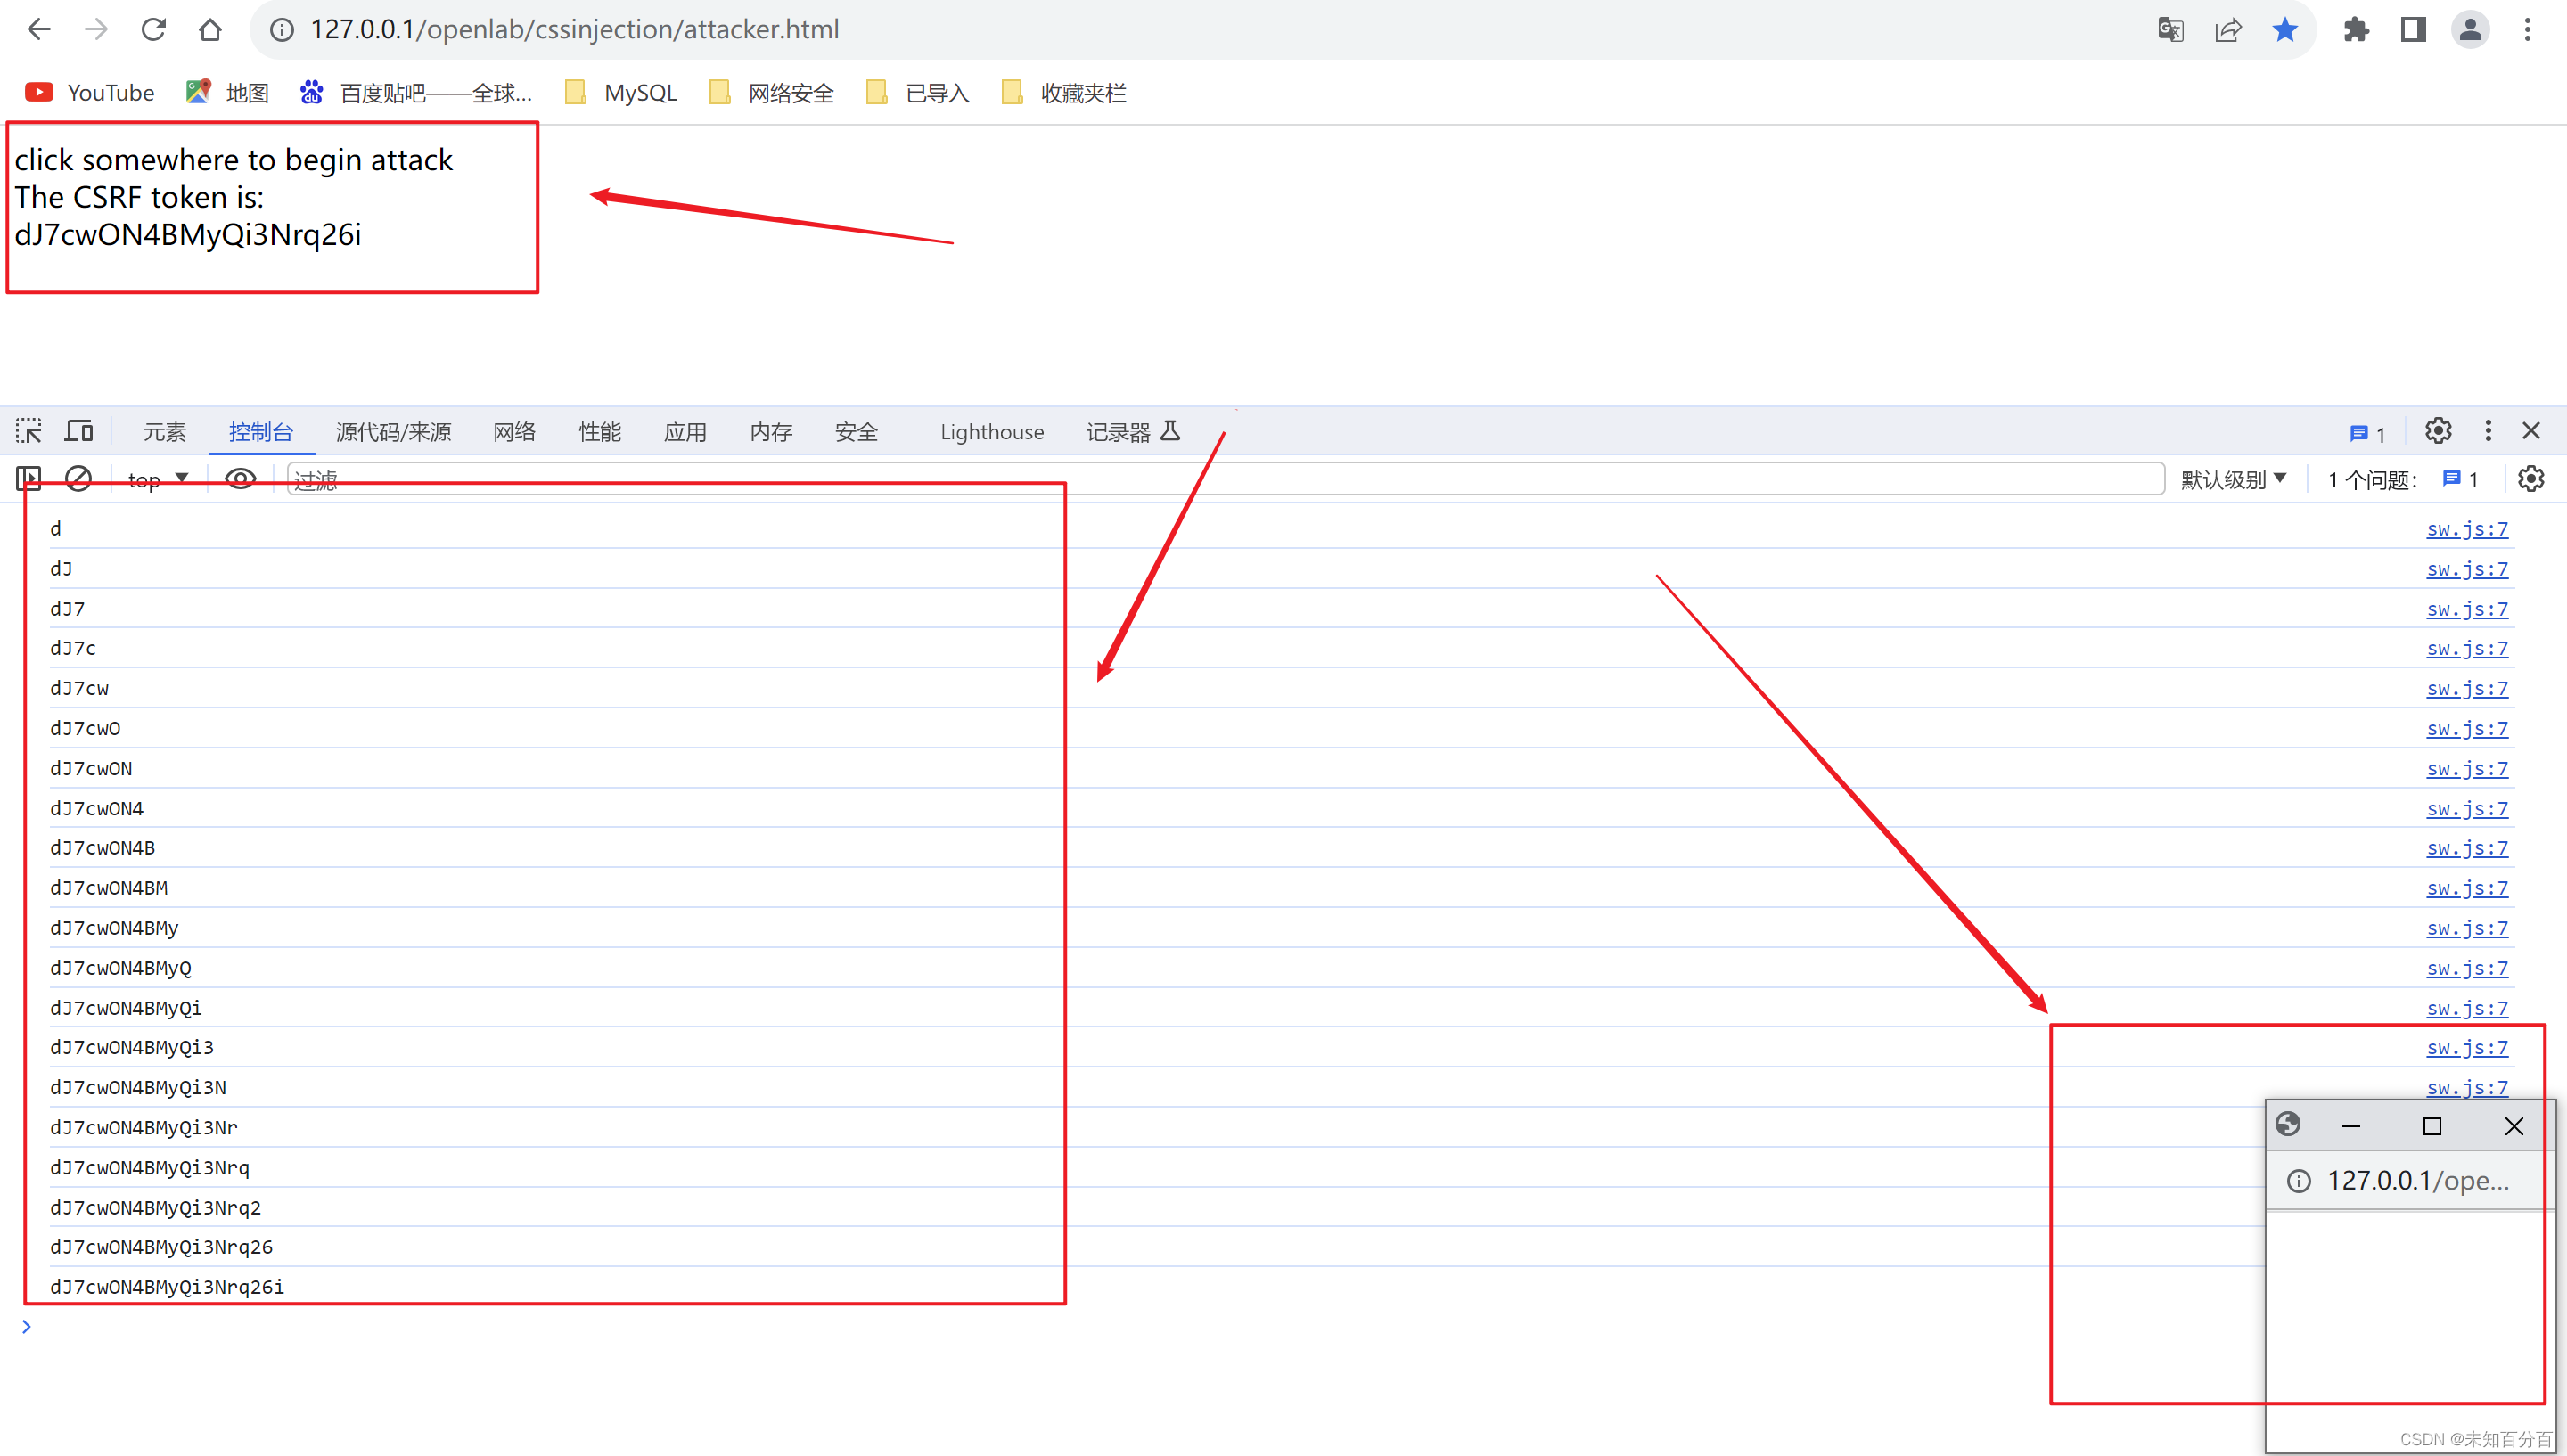
Task: Toggle the console sidebar panel icon
Action: pyautogui.click(x=29, y=479)
